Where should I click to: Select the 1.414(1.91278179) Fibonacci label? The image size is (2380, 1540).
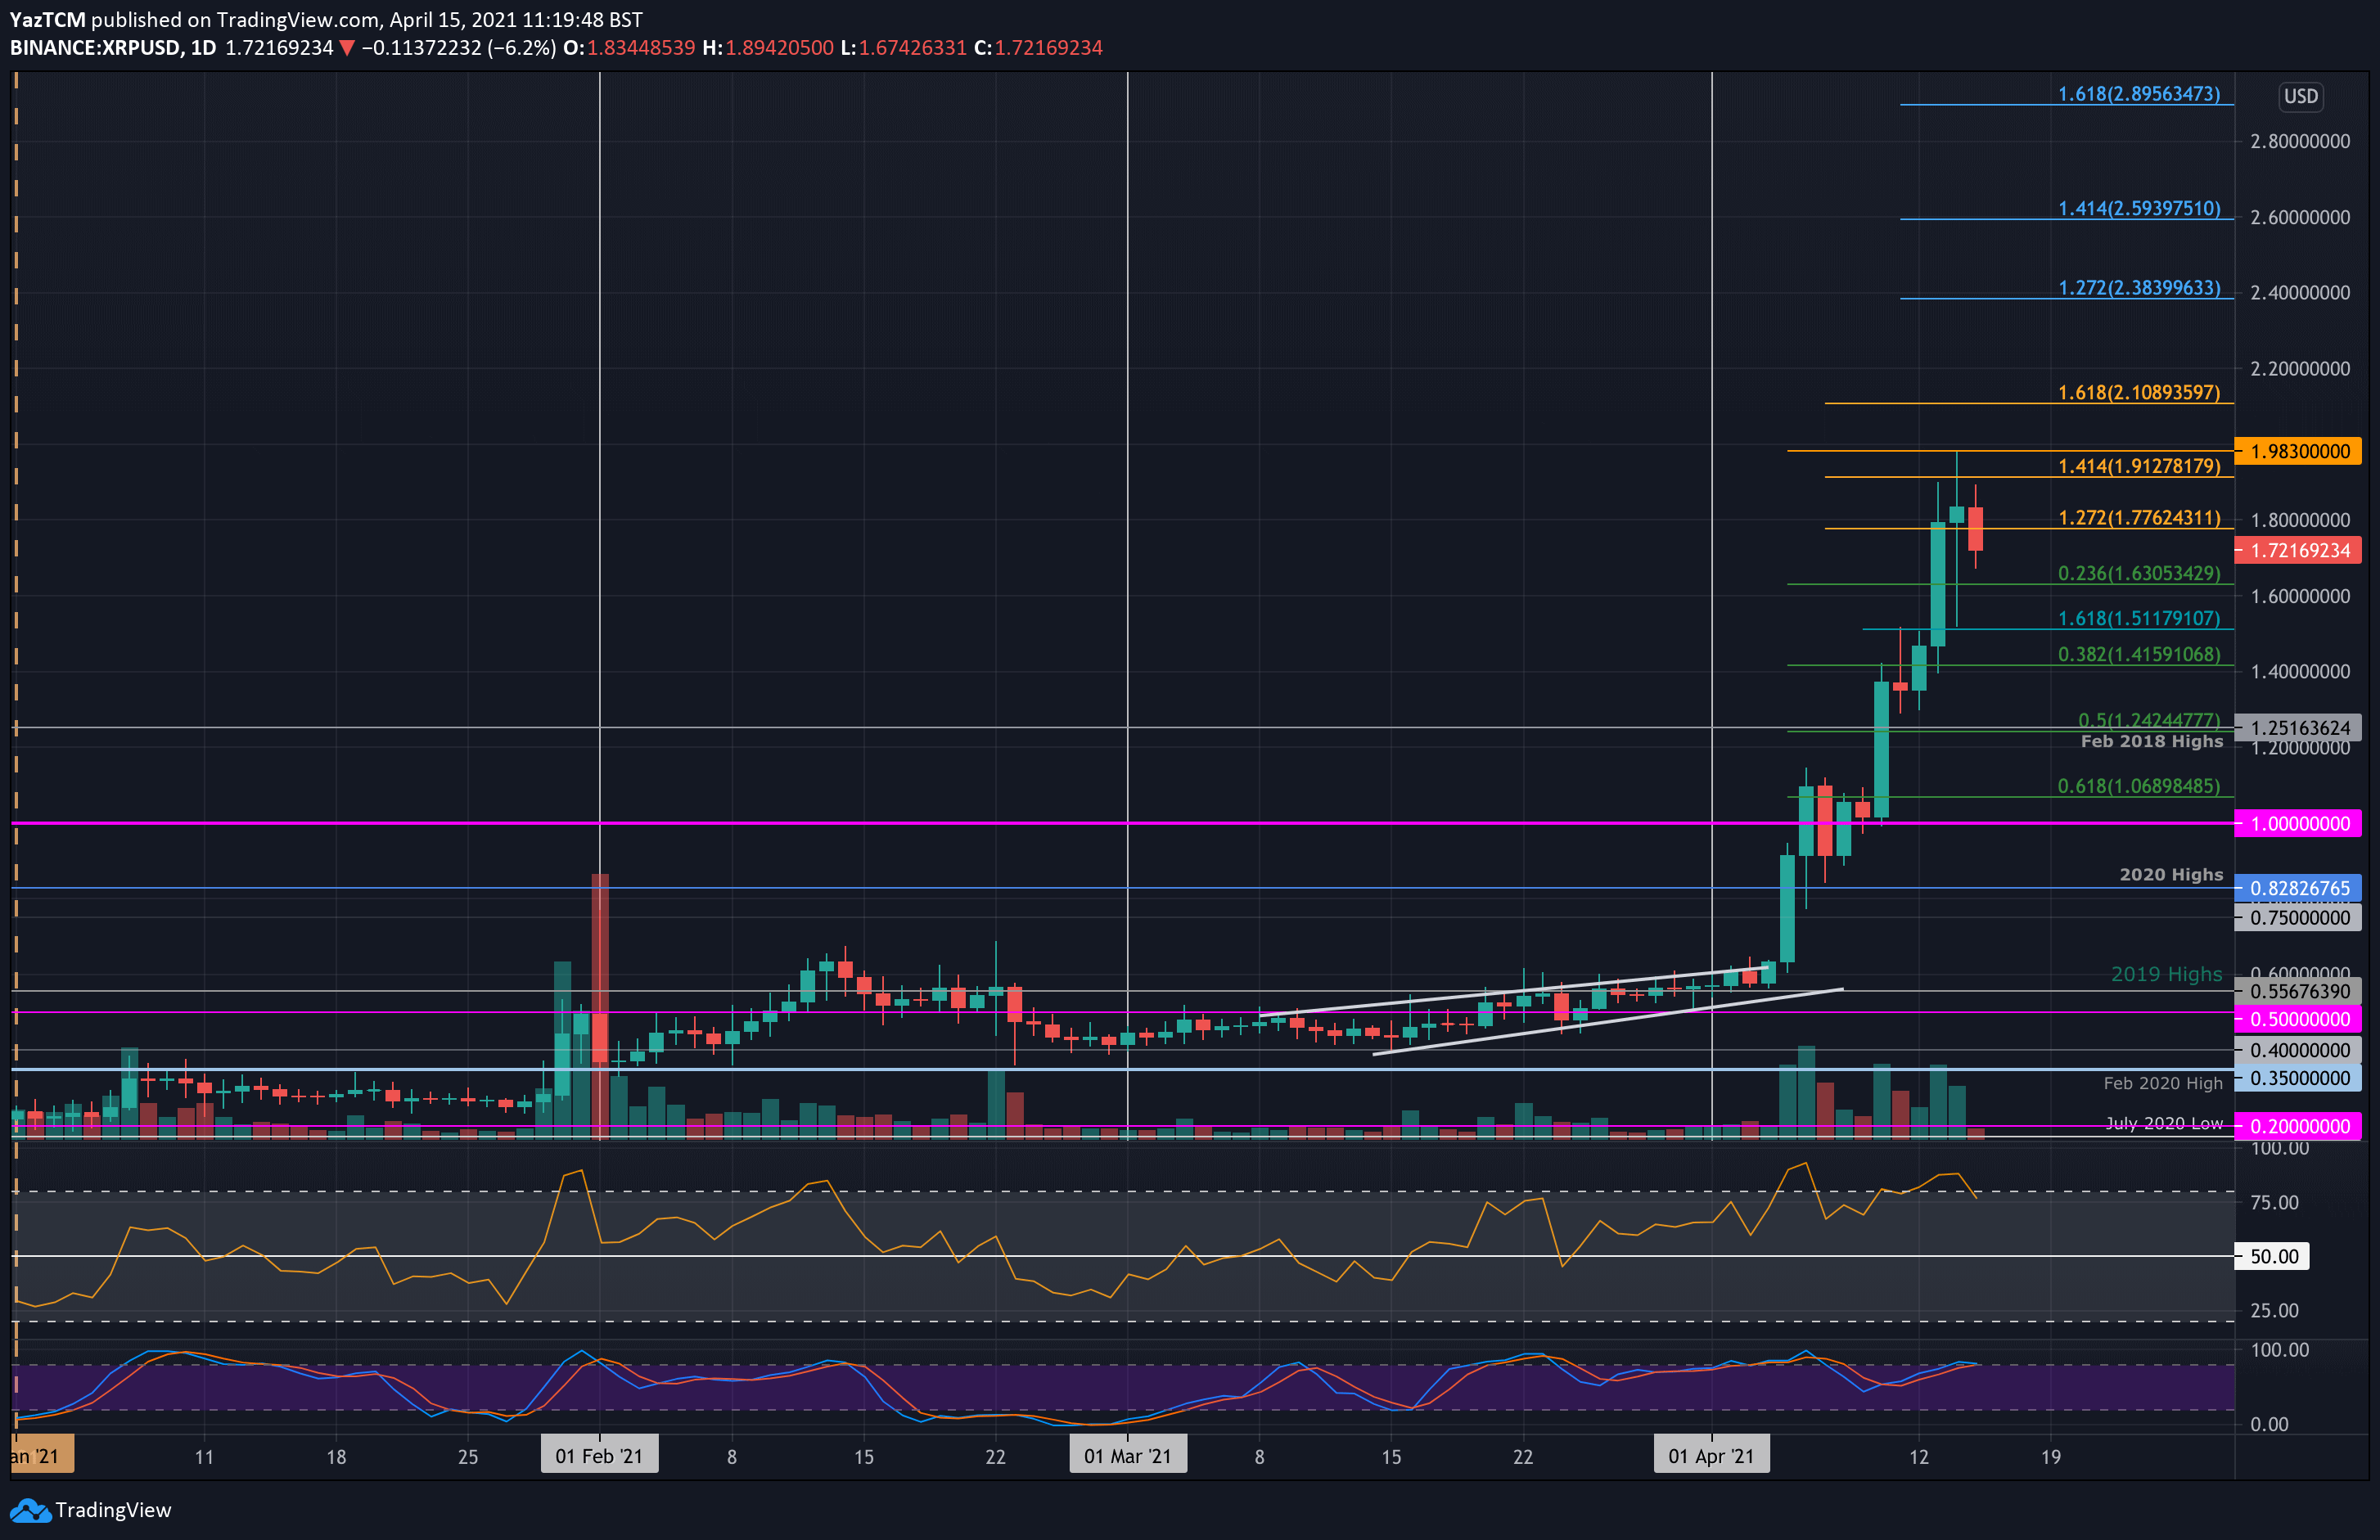click(2138, 466)
